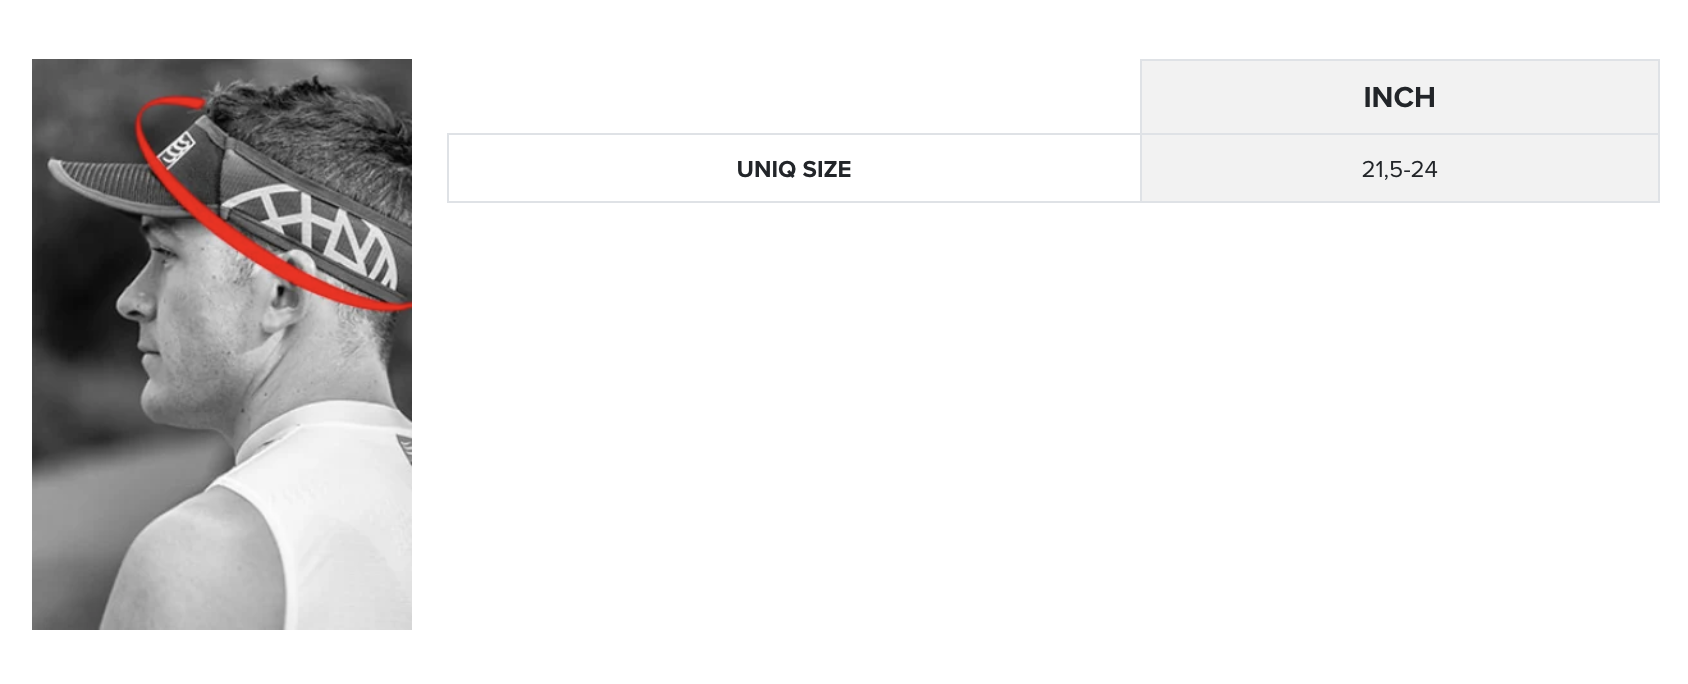Select the UNIQ SIZE row label

[793, 169]
